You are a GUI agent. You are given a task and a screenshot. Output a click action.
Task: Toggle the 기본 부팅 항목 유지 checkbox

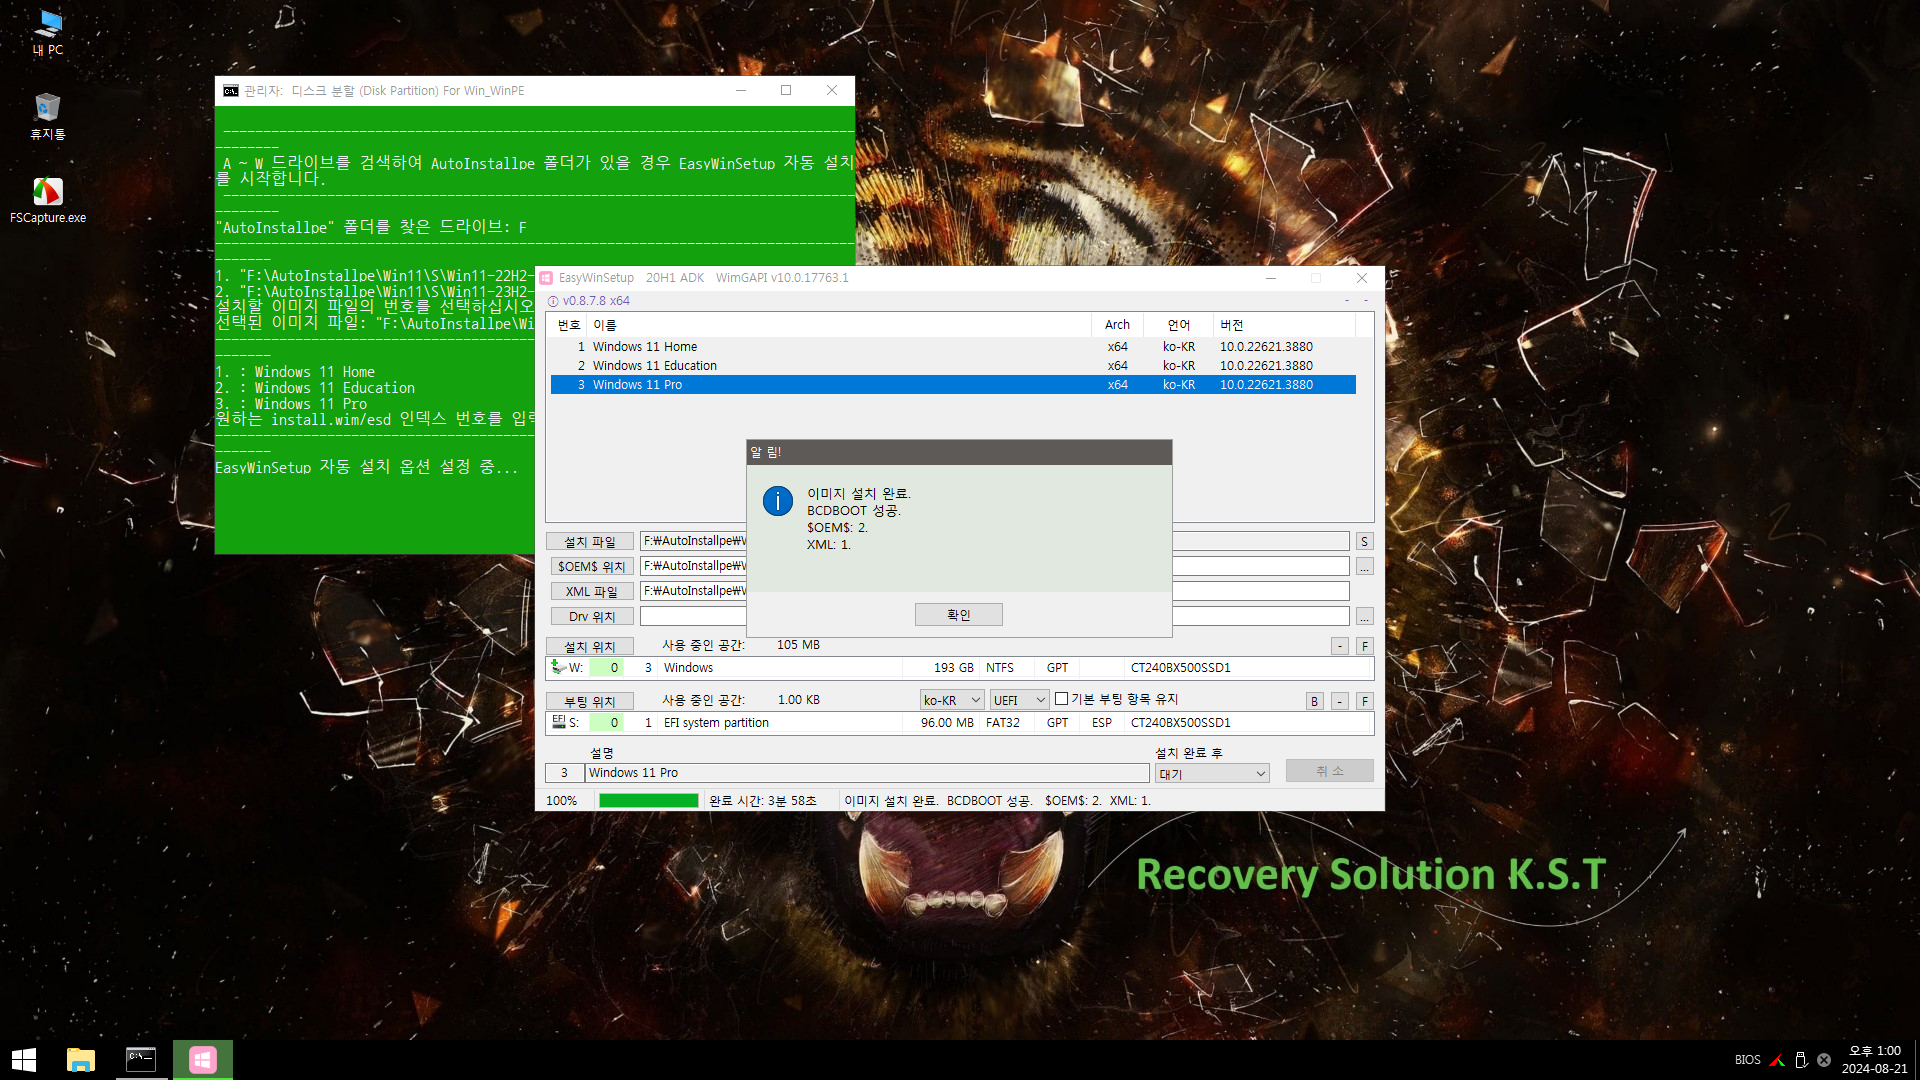pos(1062,699)
